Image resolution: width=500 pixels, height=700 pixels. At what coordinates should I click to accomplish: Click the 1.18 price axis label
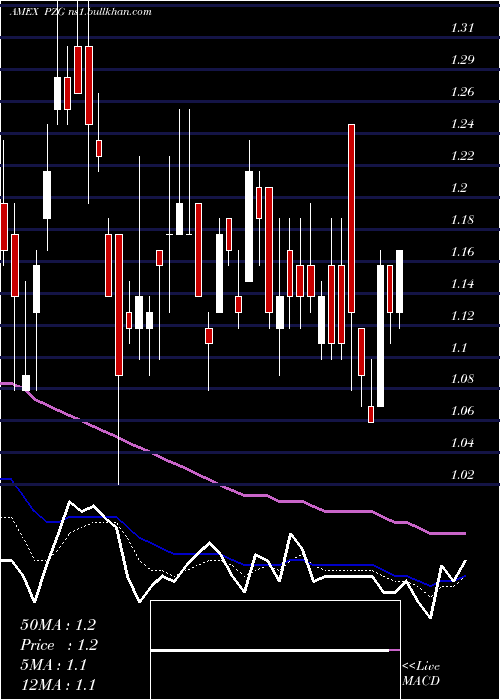pos(462,220)
